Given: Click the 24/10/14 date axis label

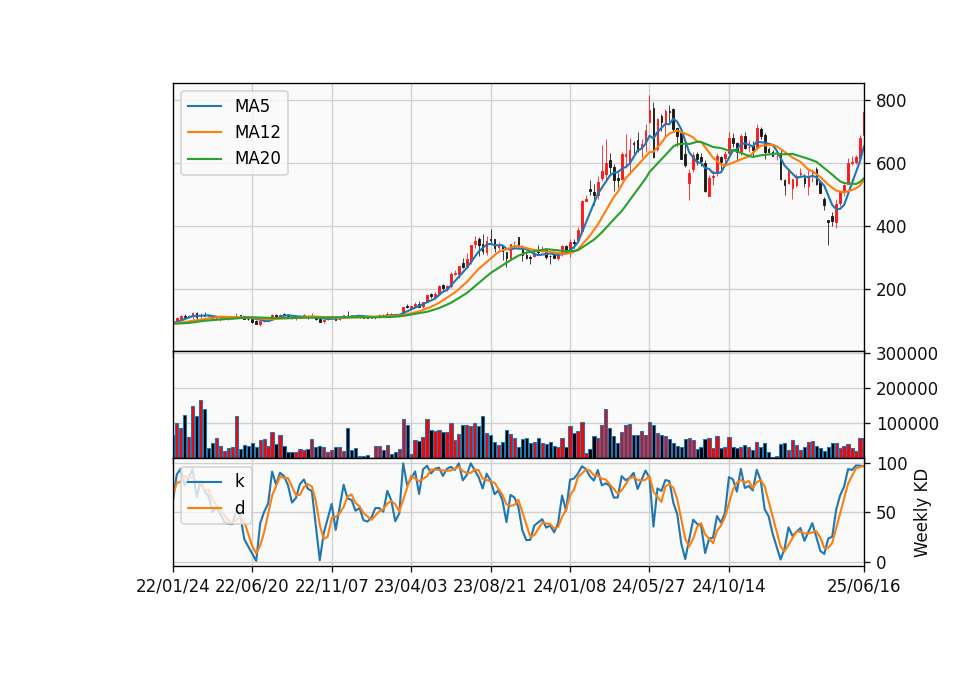Looking at the screenshot, I should (x=729, y=586).
